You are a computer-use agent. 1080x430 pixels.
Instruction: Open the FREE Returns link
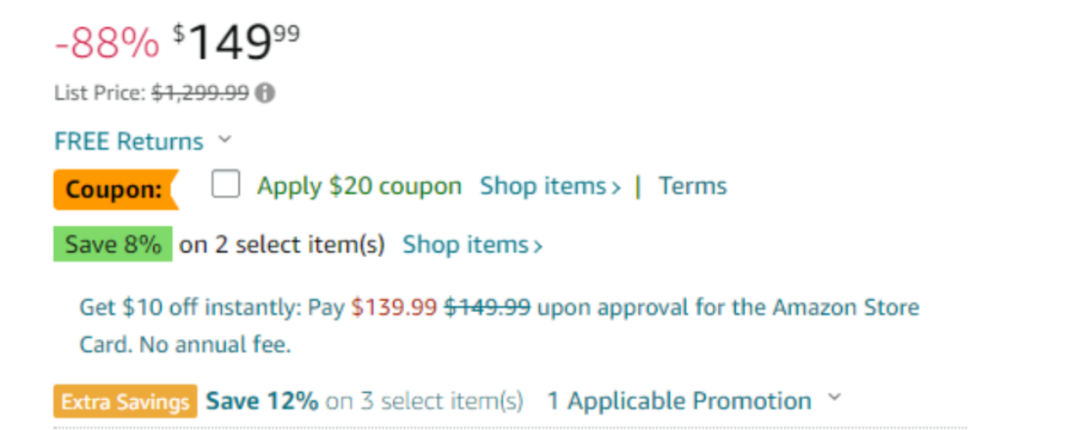[129, 141]
